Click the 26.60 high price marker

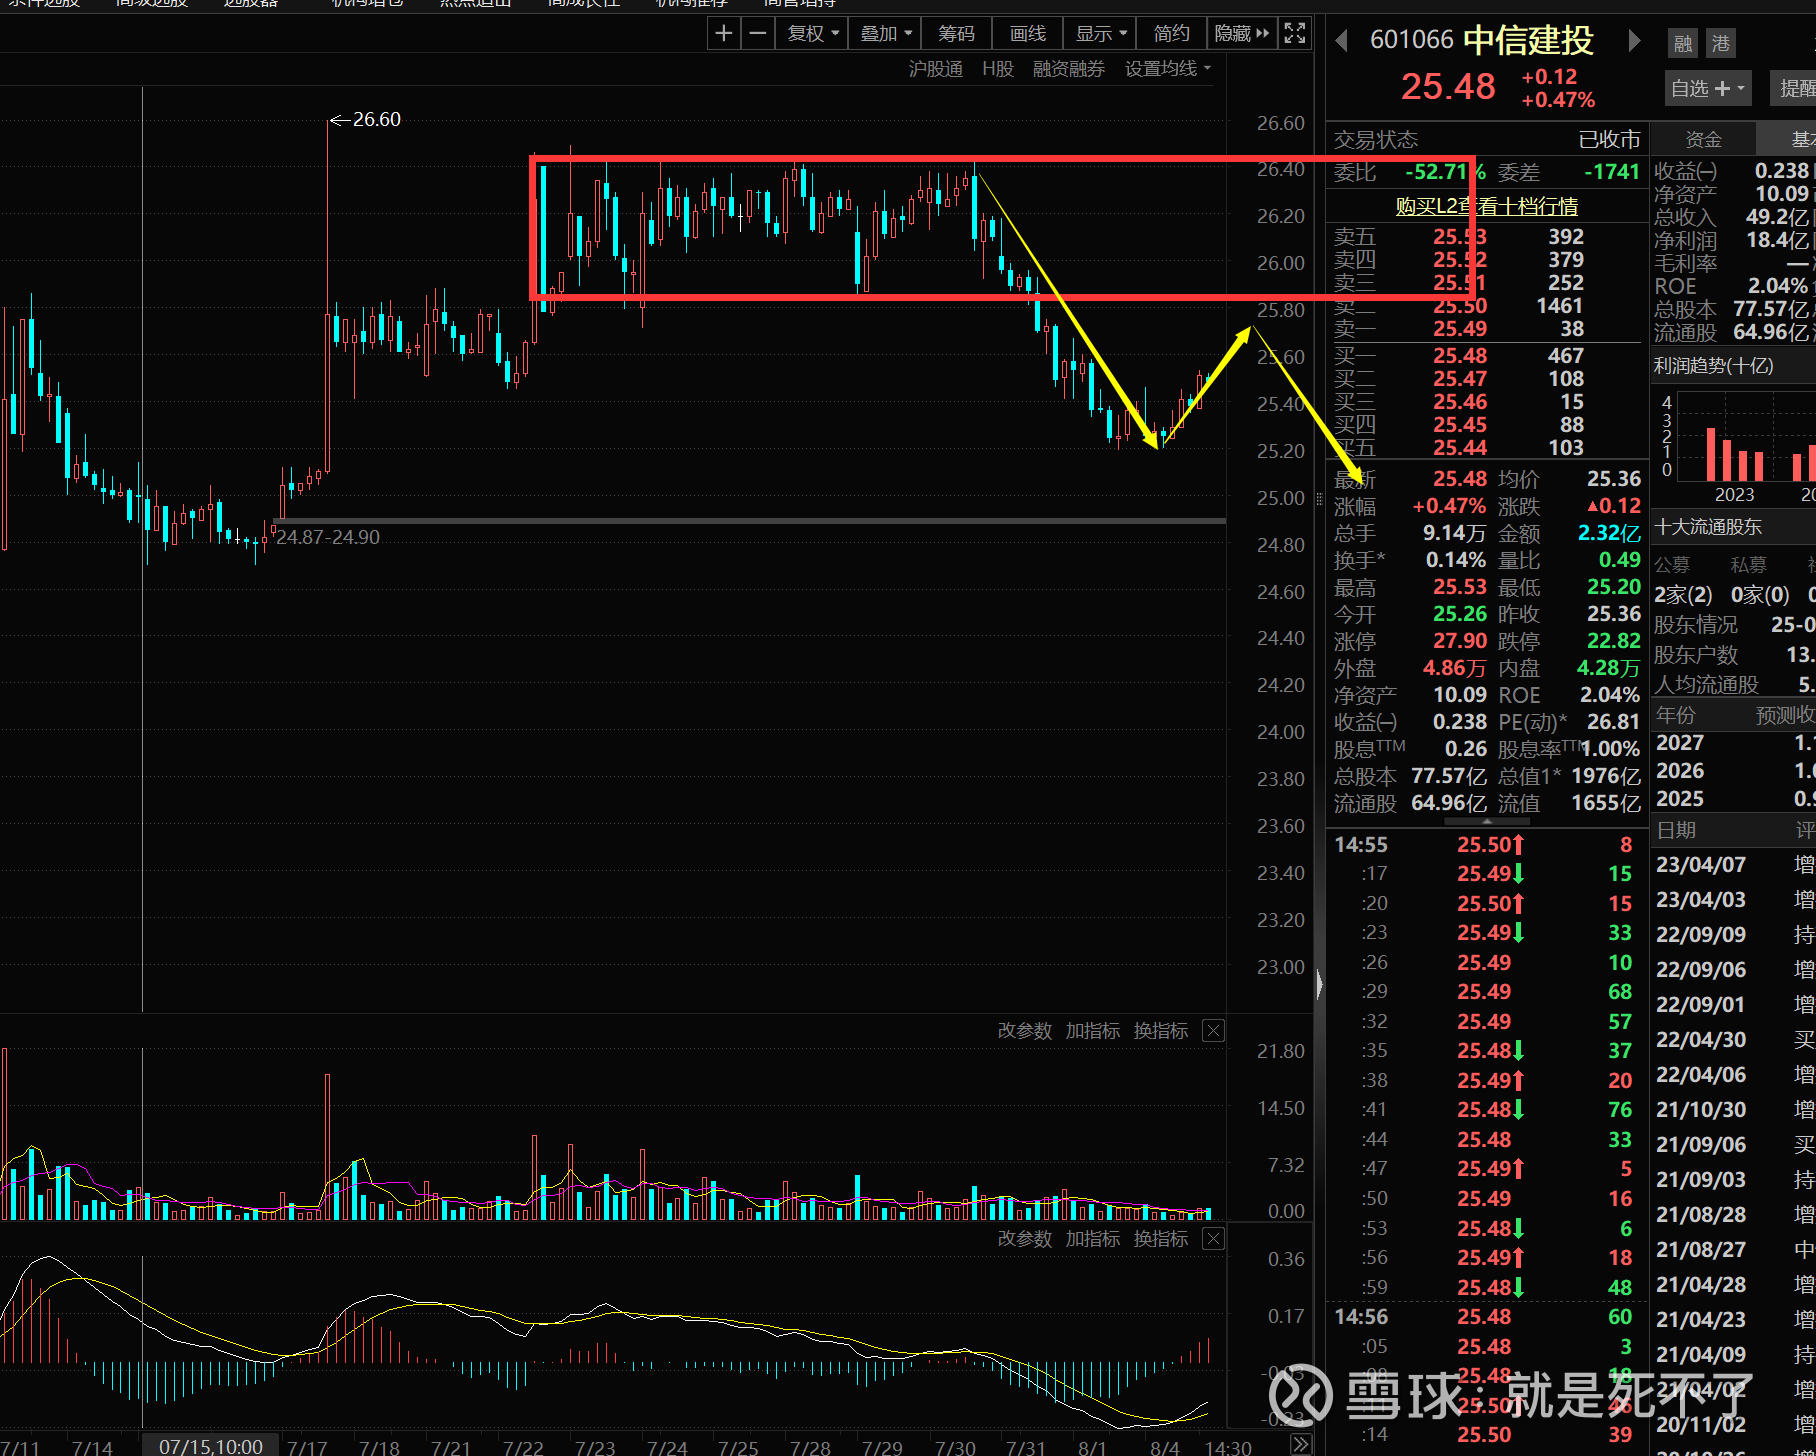pyautogui.click(x=366, y=119)
